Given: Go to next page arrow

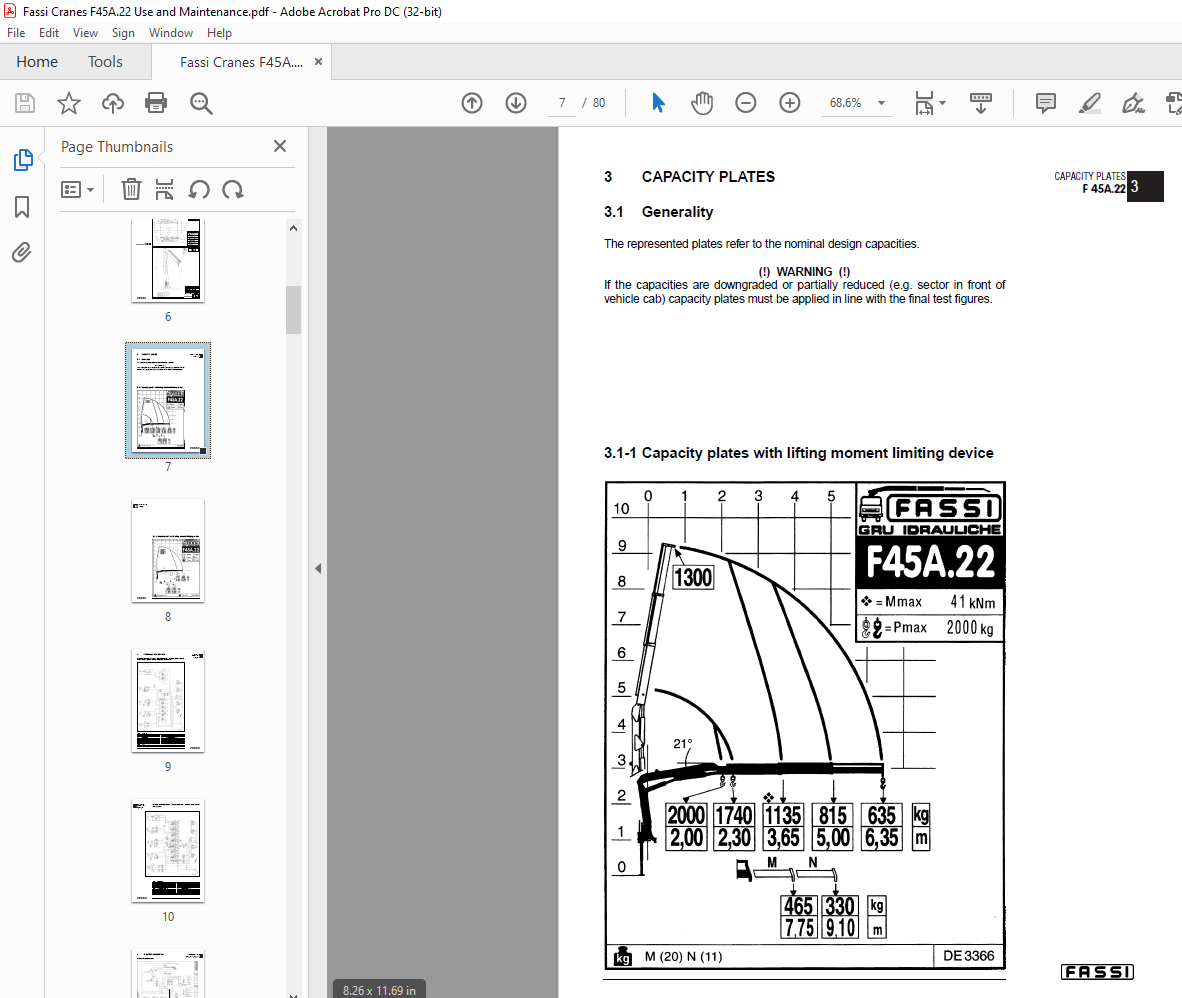Looking at the screenshot, I should click(516, 103).
